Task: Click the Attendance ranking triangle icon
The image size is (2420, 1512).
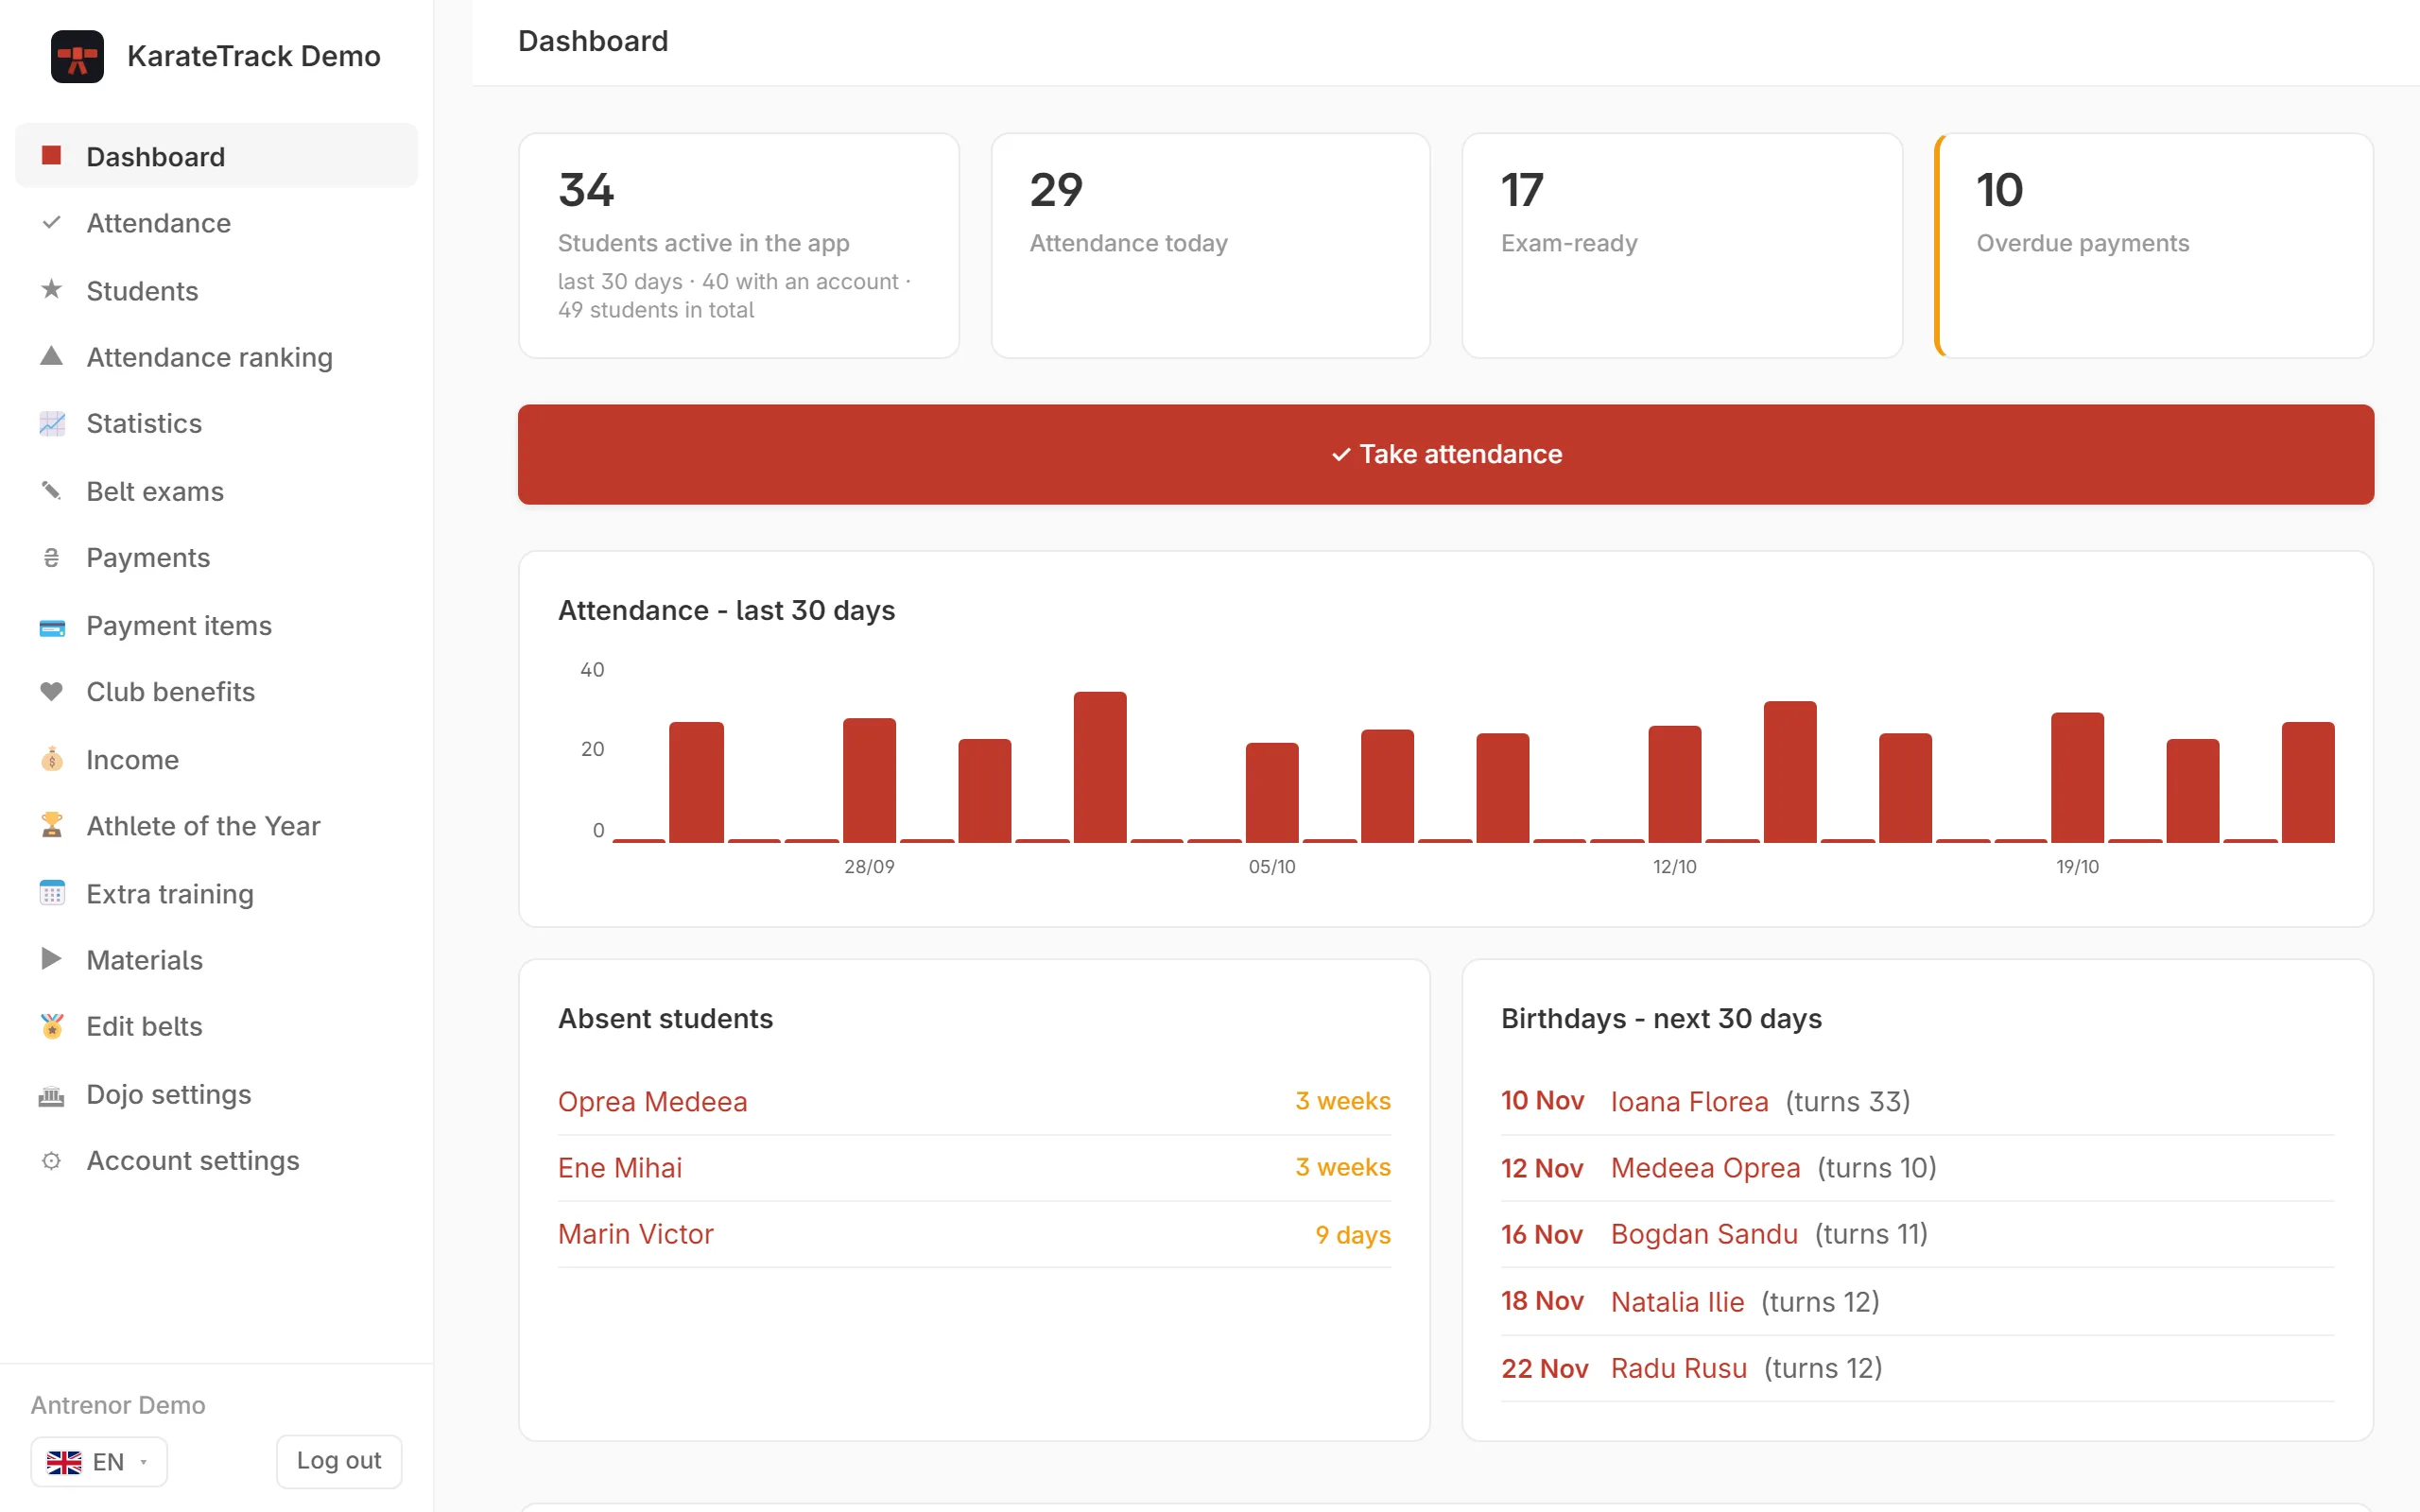Action: (x=51, y=356)
